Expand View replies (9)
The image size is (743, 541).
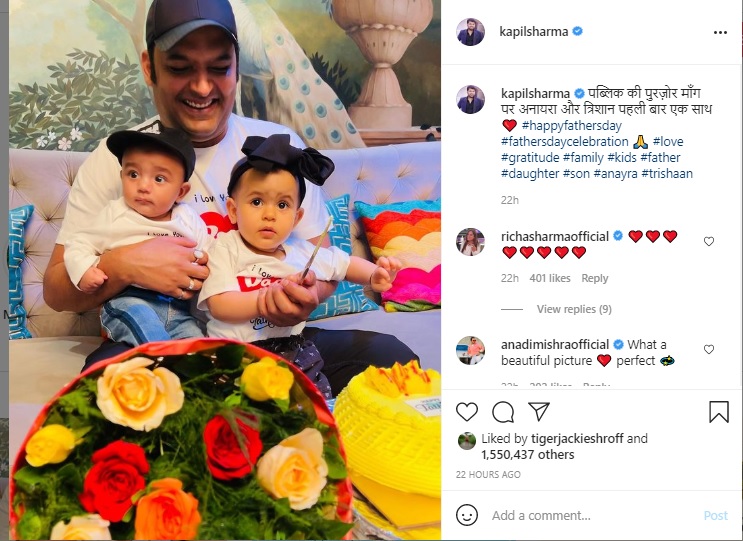pyautogui.click(x=574, y=309)
